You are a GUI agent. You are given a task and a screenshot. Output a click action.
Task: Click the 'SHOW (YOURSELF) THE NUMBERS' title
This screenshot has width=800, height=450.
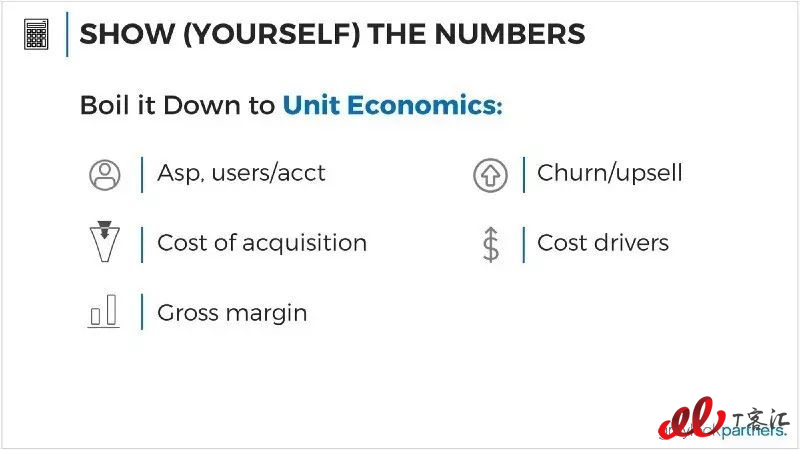(332, 34)
